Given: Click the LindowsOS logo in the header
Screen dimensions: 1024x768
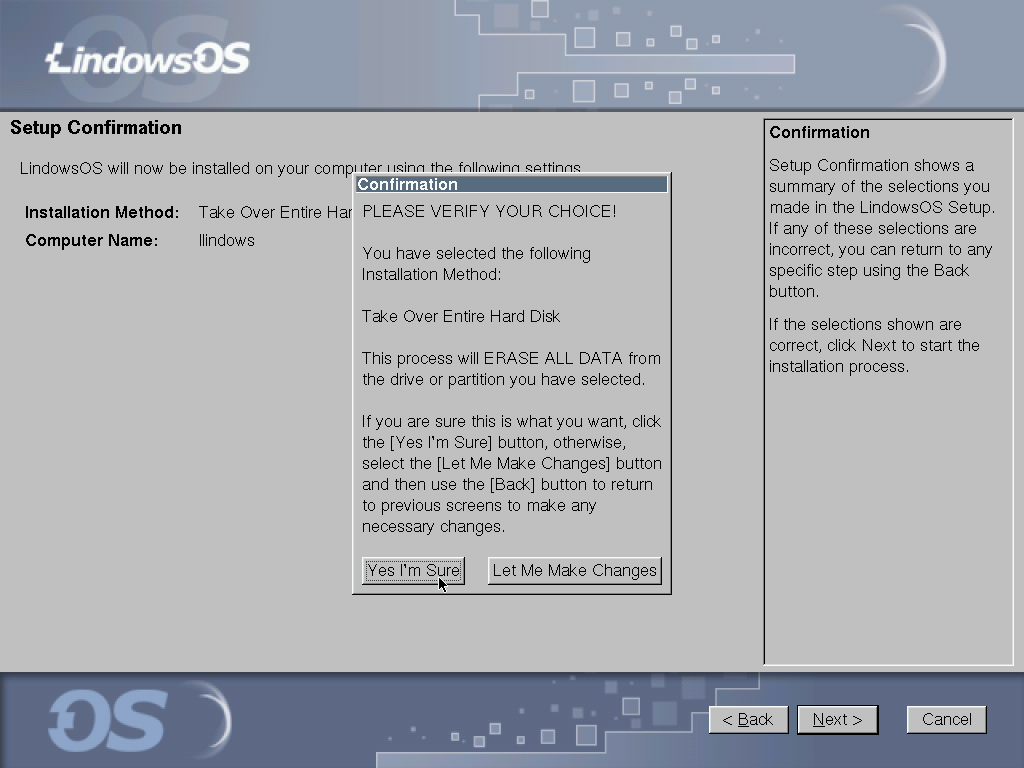Looking at the screenshot, I should pyautogui.click(x=148, y=59).
